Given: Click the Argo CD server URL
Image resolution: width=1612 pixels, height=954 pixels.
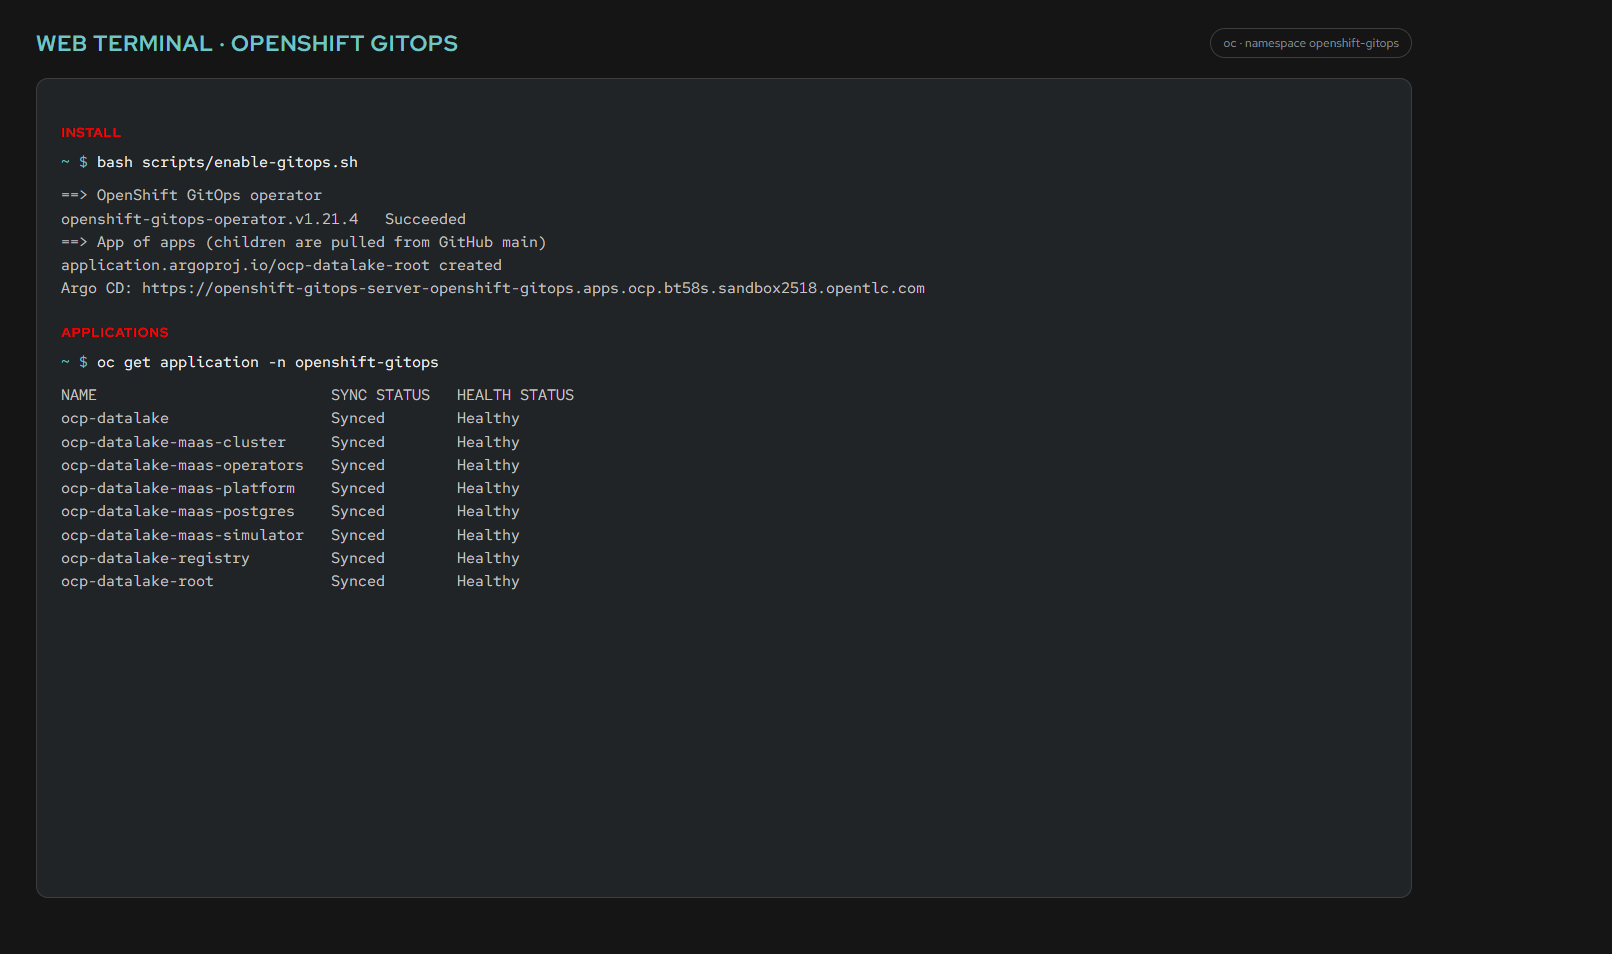Looking at the screenshot, I should coord(533,288).
